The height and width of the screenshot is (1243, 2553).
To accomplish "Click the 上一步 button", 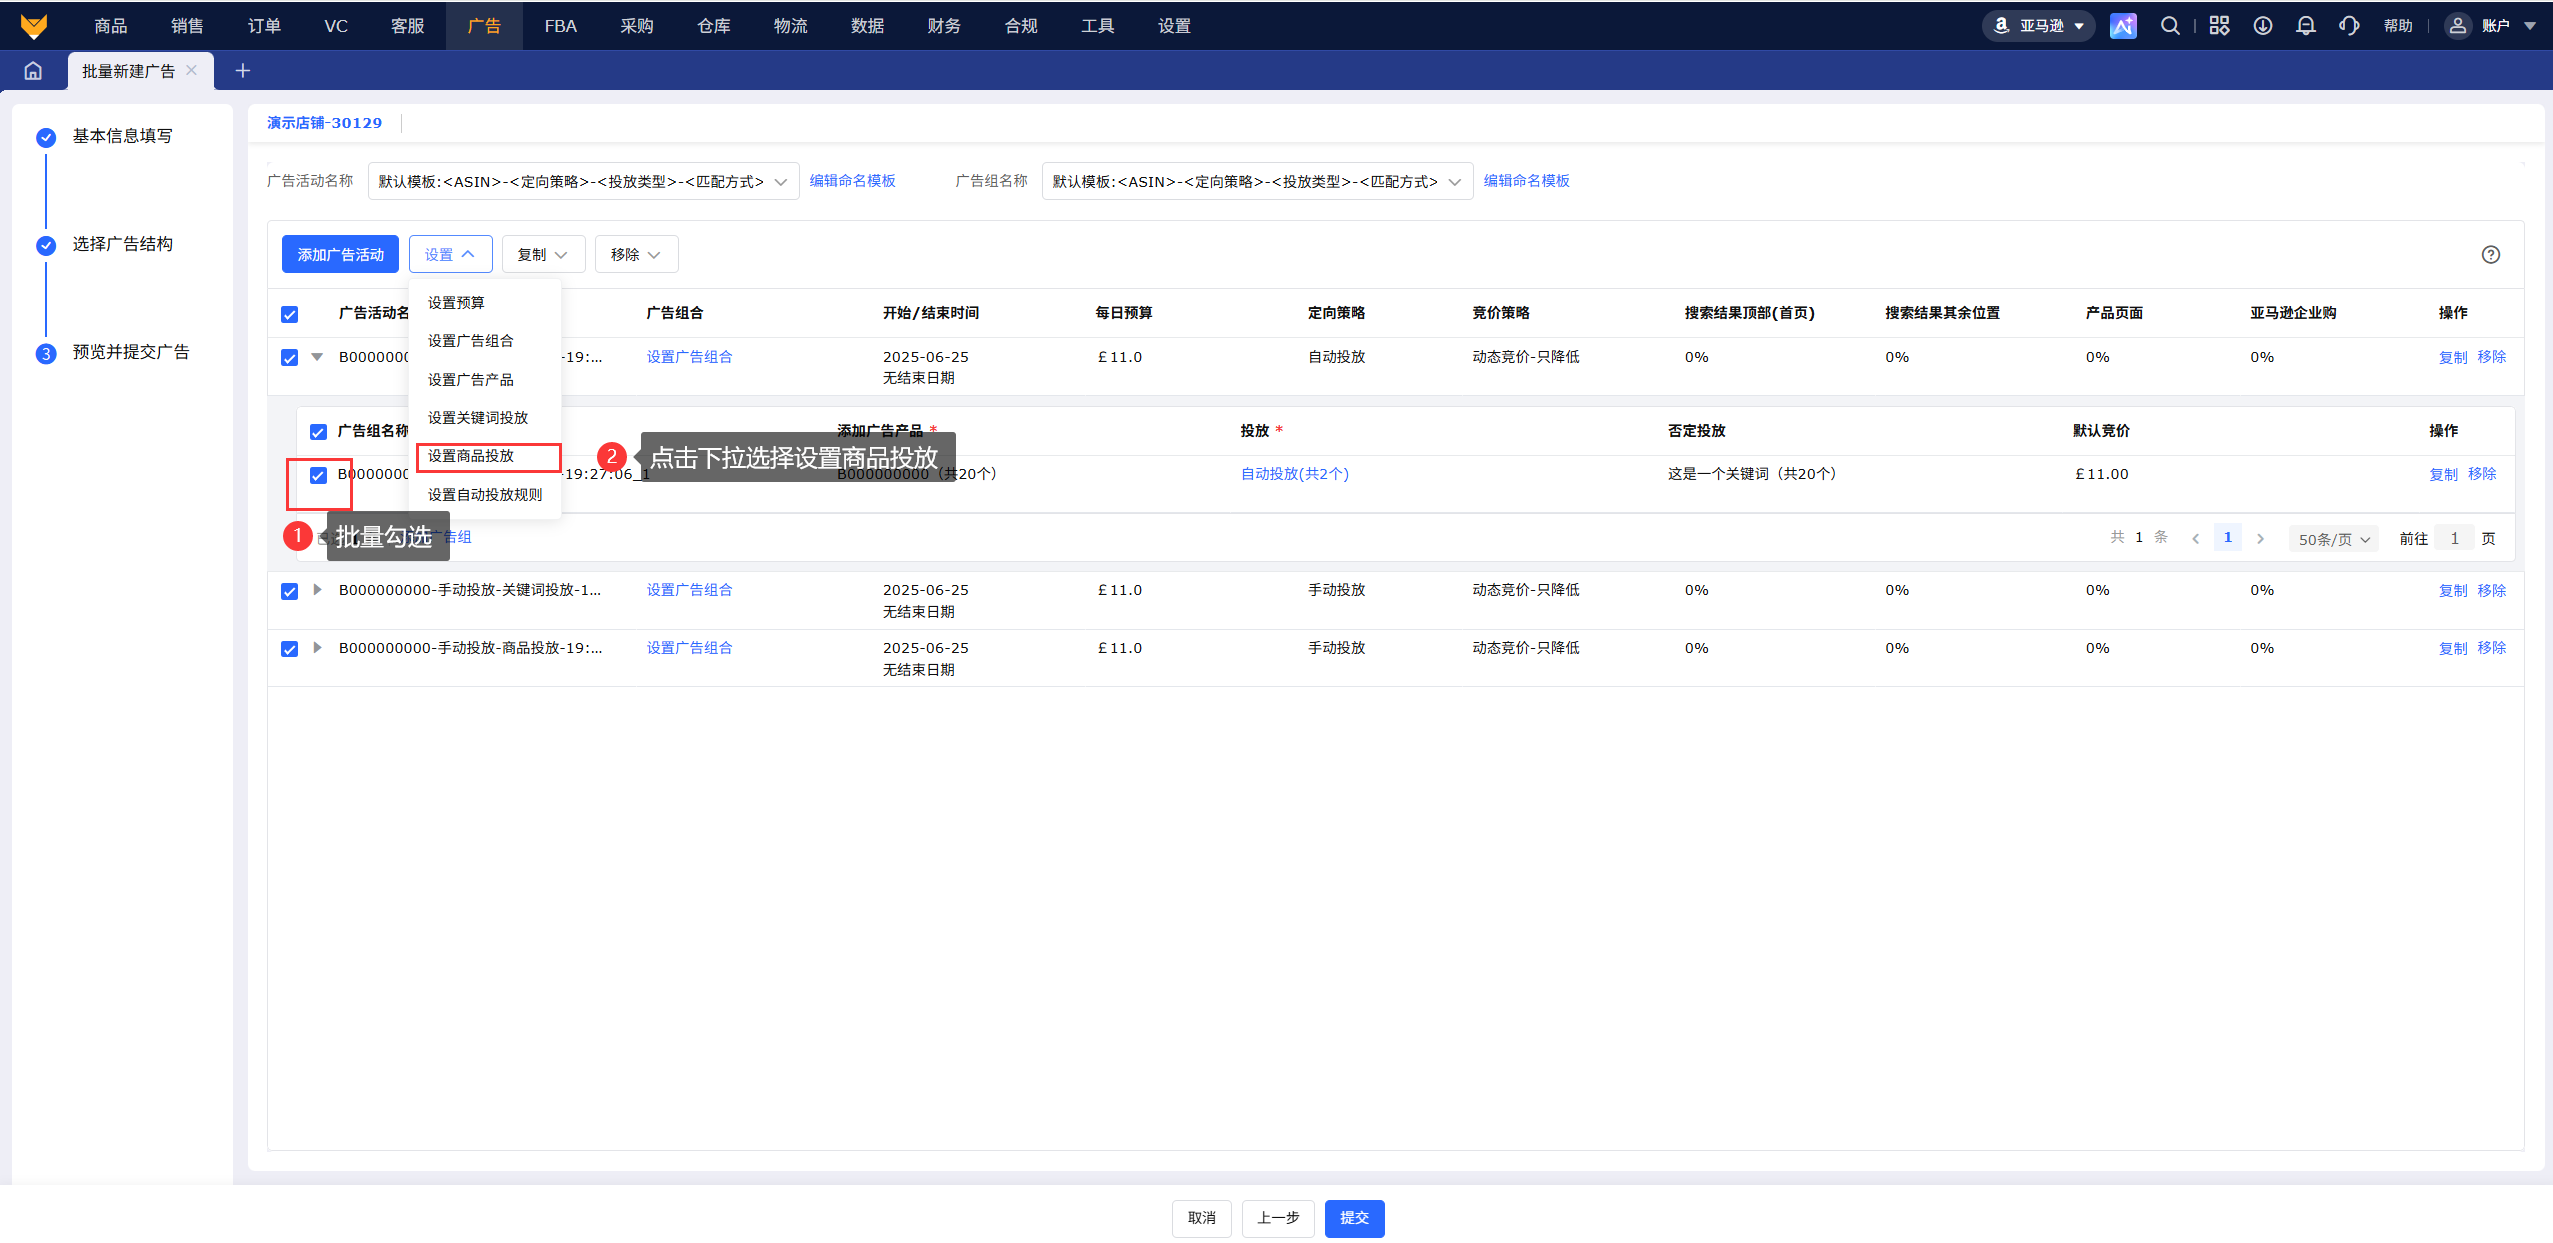I will pyautogui.click(x=1278, y=1218).
